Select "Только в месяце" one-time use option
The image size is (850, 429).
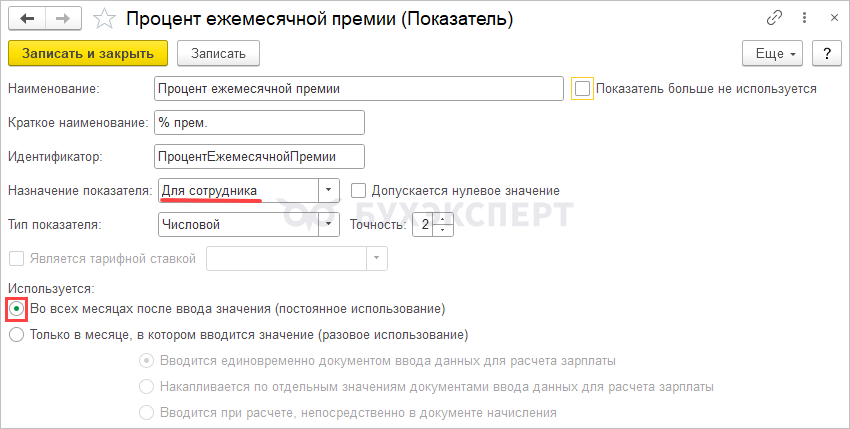click(16, 335)
